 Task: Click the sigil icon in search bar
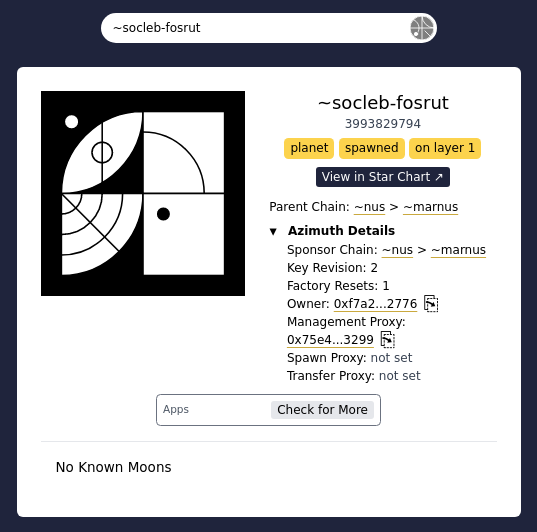click(x=422, y=28)
